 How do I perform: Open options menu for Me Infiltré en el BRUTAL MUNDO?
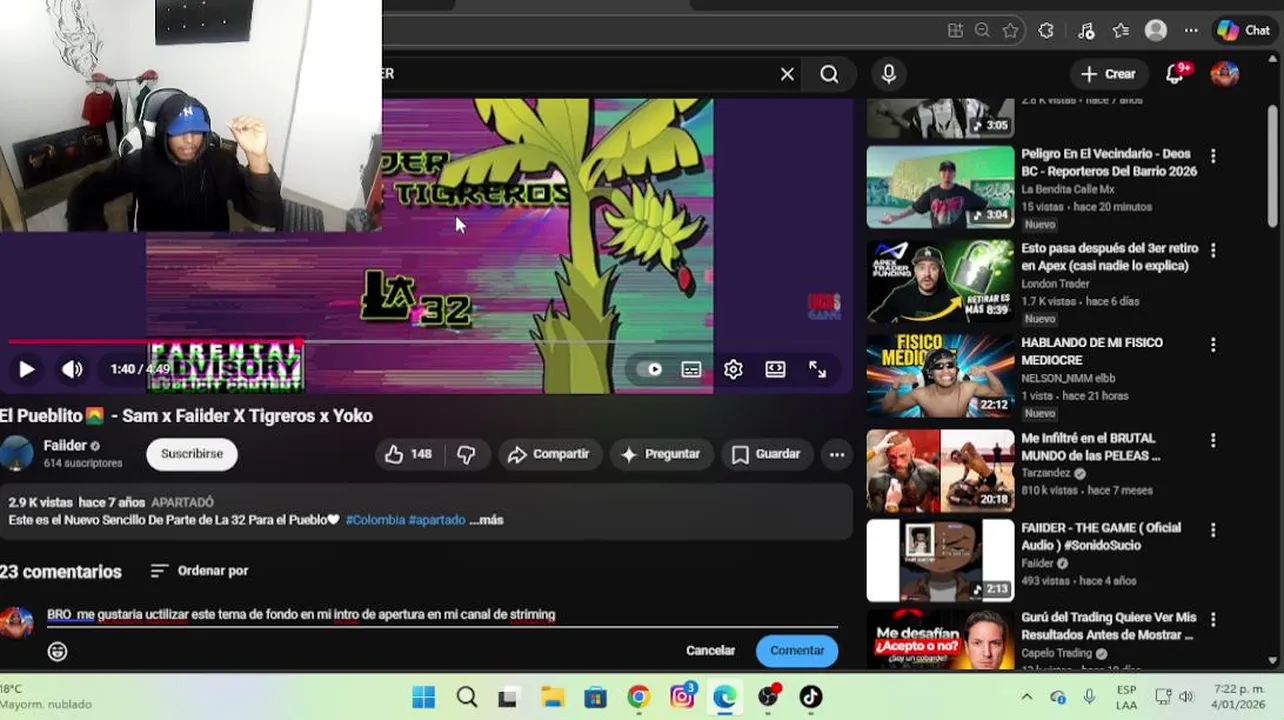point(1213,440)
